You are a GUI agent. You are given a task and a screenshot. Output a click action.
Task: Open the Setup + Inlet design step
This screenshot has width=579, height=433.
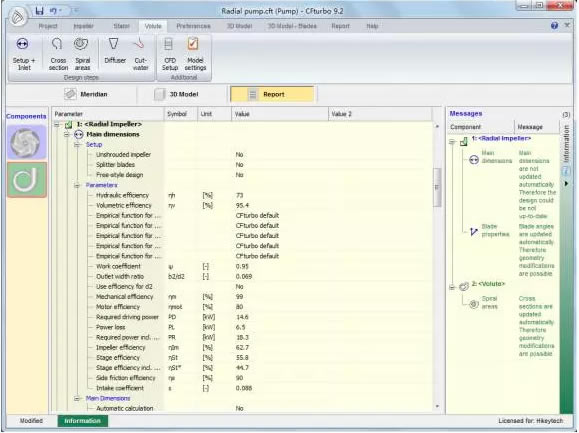click(24, 54)
